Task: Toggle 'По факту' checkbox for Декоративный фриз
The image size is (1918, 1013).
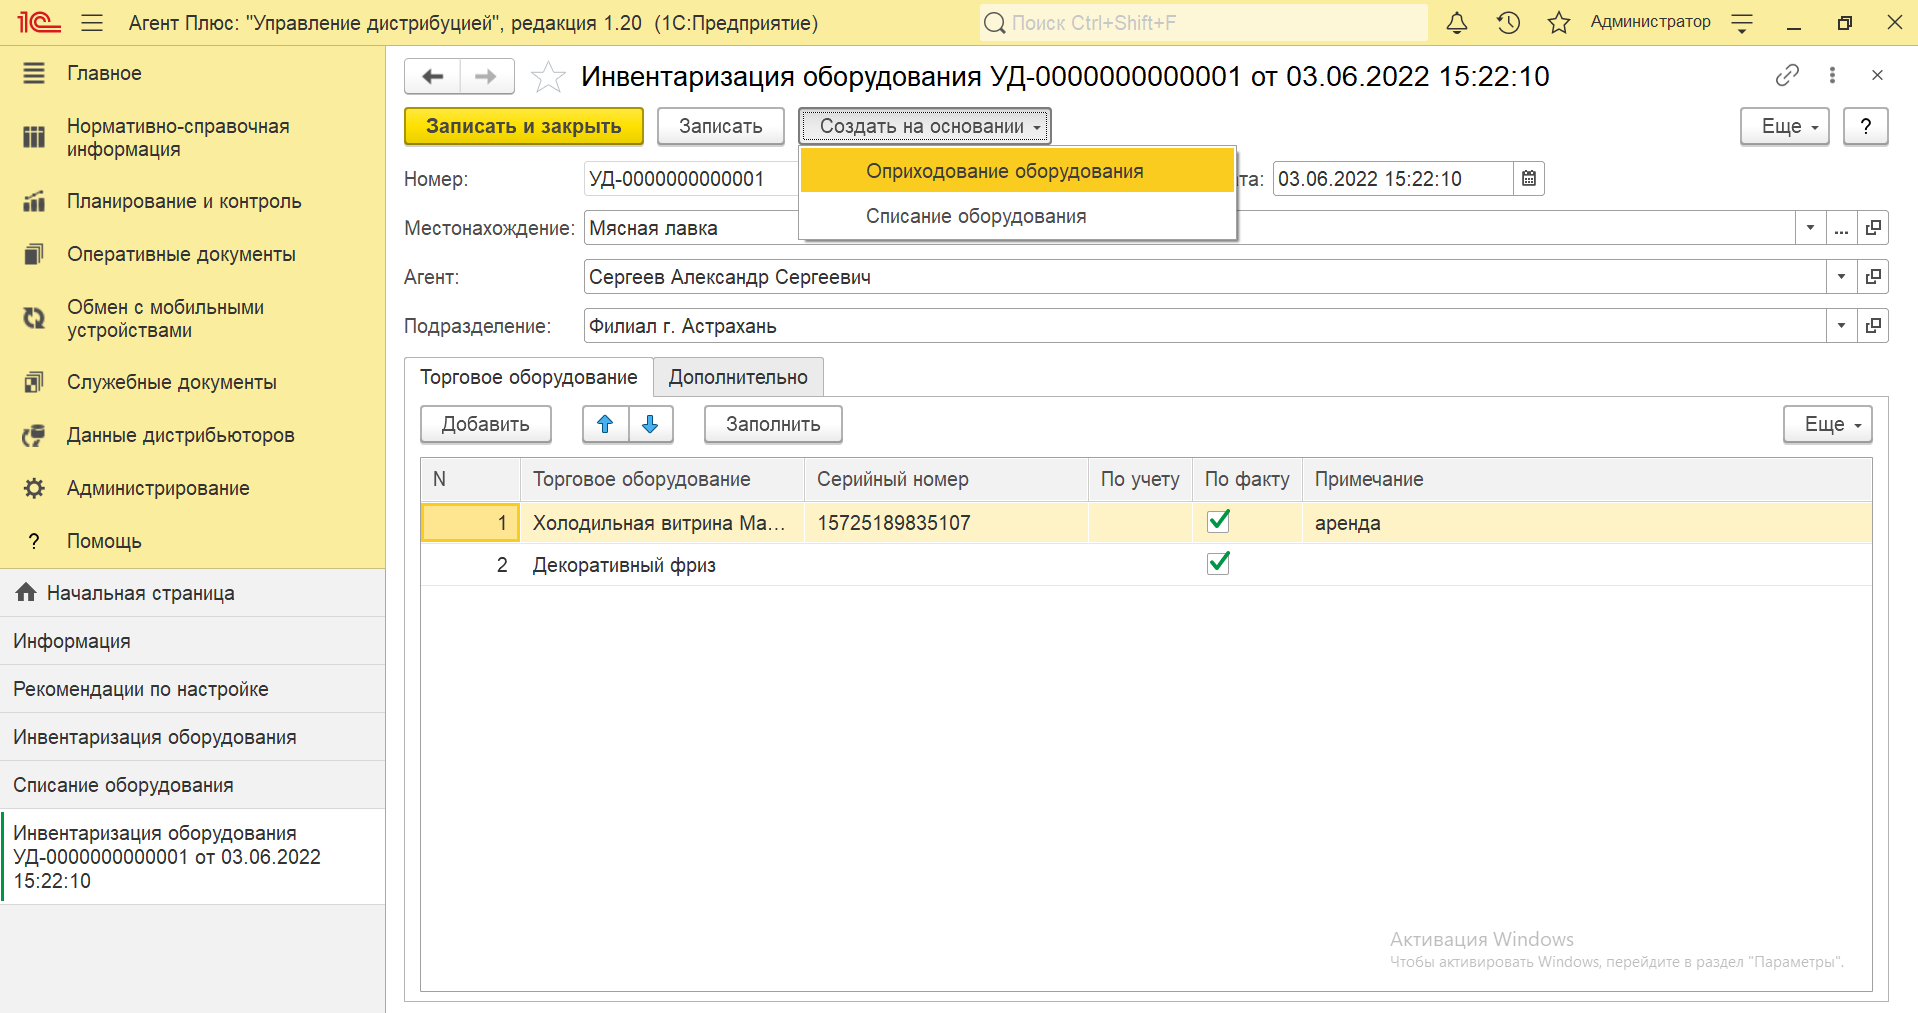Action: tap(1218, 564)
